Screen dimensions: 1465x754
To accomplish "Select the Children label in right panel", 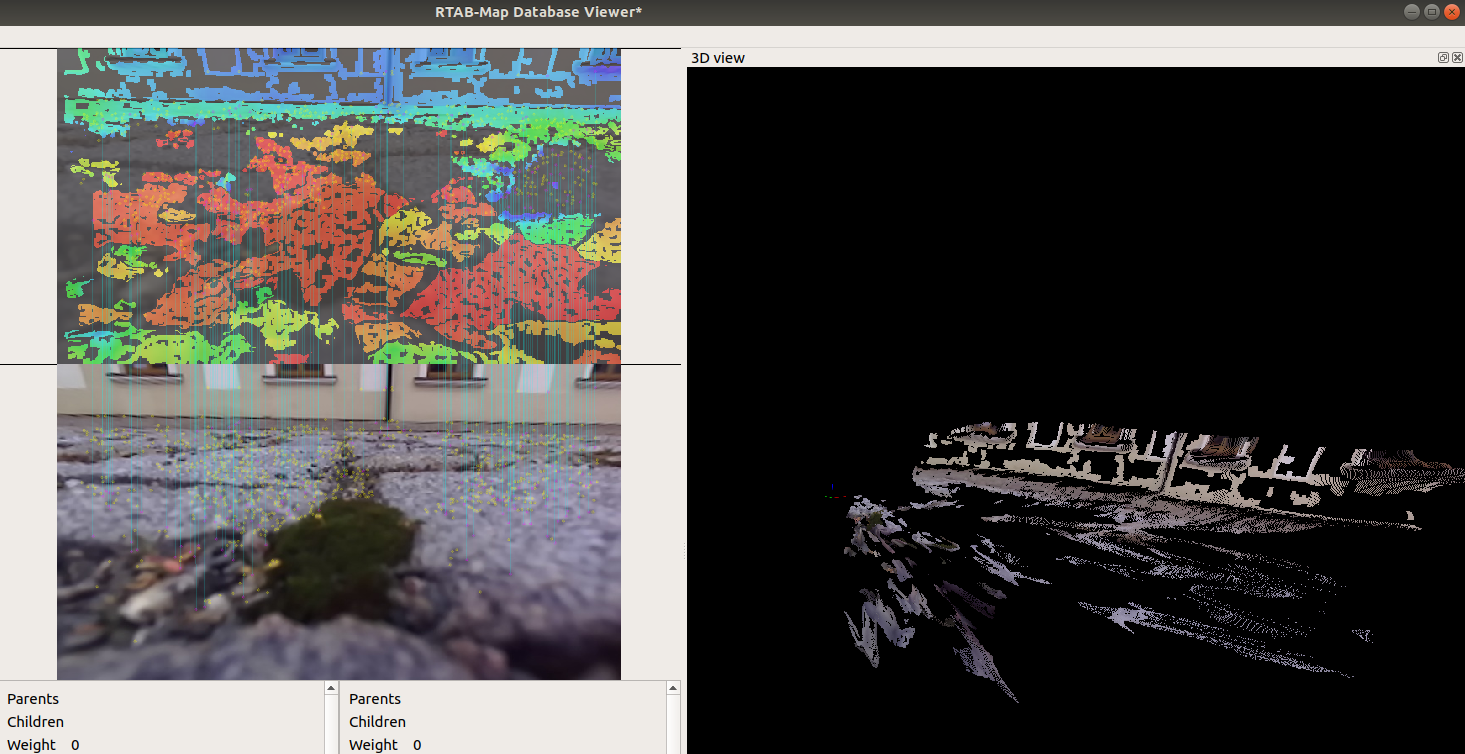I will point(377,722).
